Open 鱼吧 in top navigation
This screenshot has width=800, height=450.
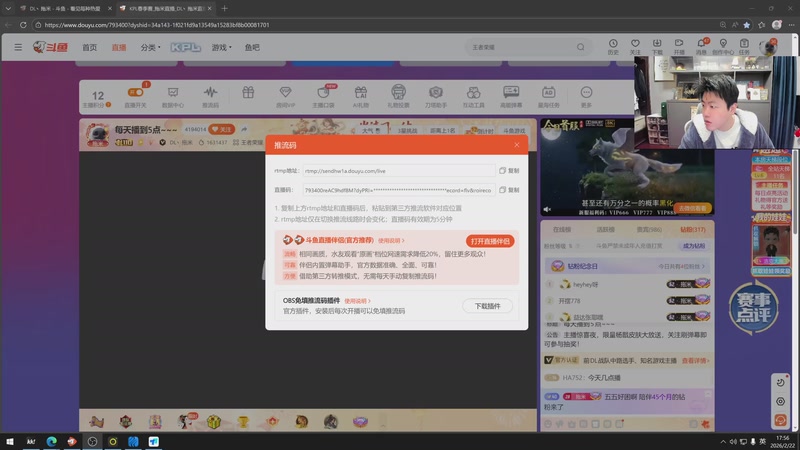[x=252, y=47]
